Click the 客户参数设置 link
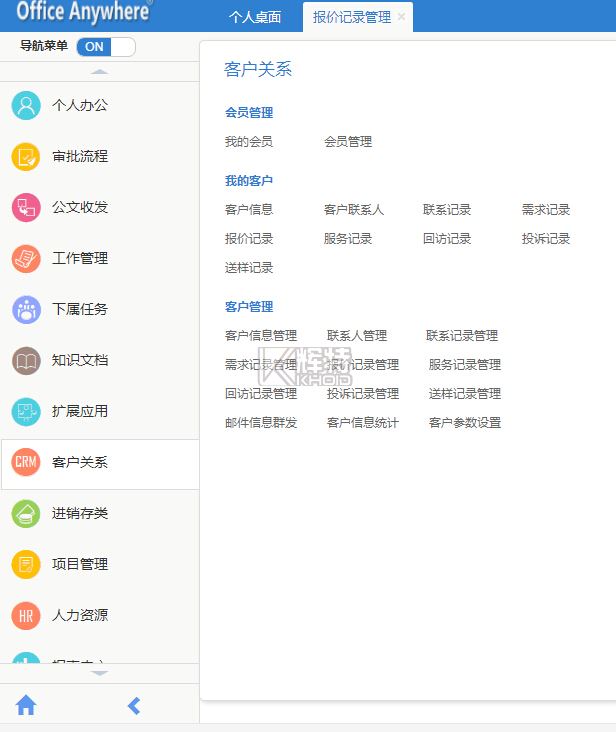 [465, 423]
